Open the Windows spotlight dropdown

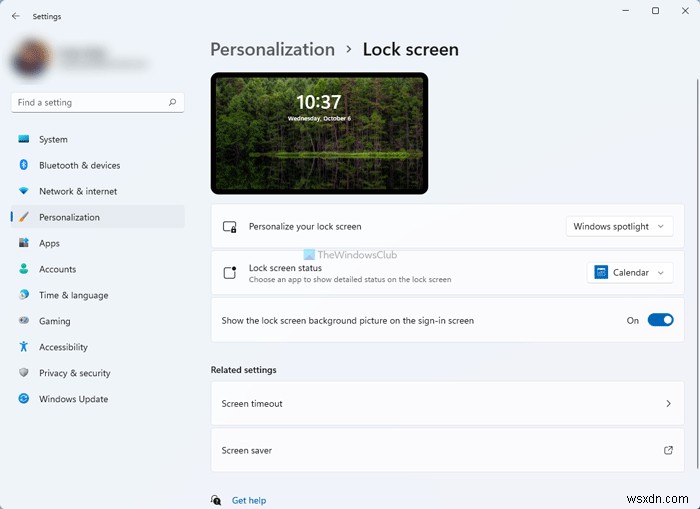tap(619, 227)
